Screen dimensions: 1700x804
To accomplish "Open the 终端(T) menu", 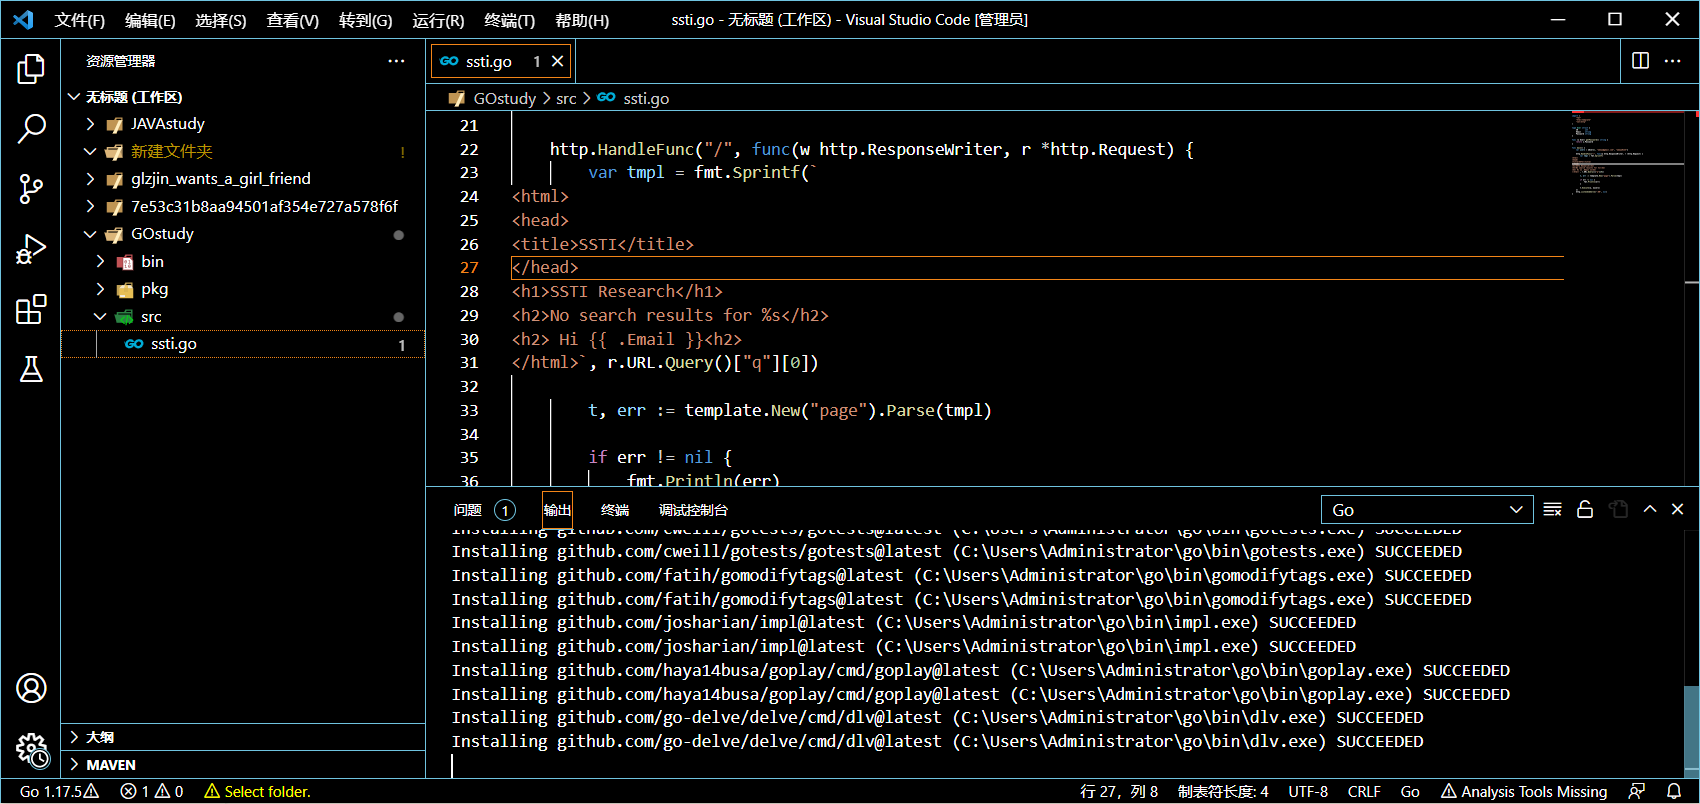I will coord(509,20).
